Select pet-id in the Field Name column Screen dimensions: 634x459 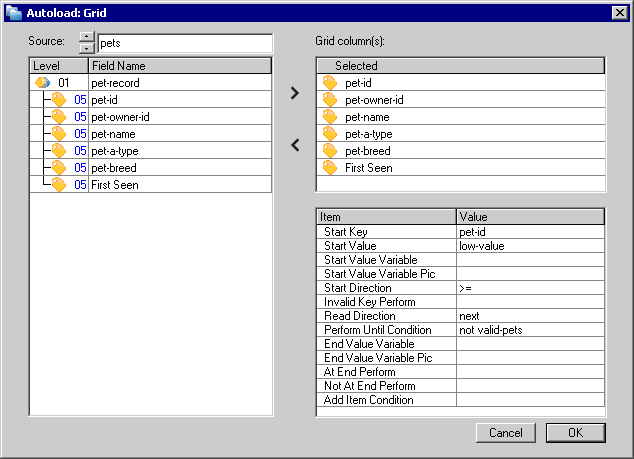coord(180,100)
